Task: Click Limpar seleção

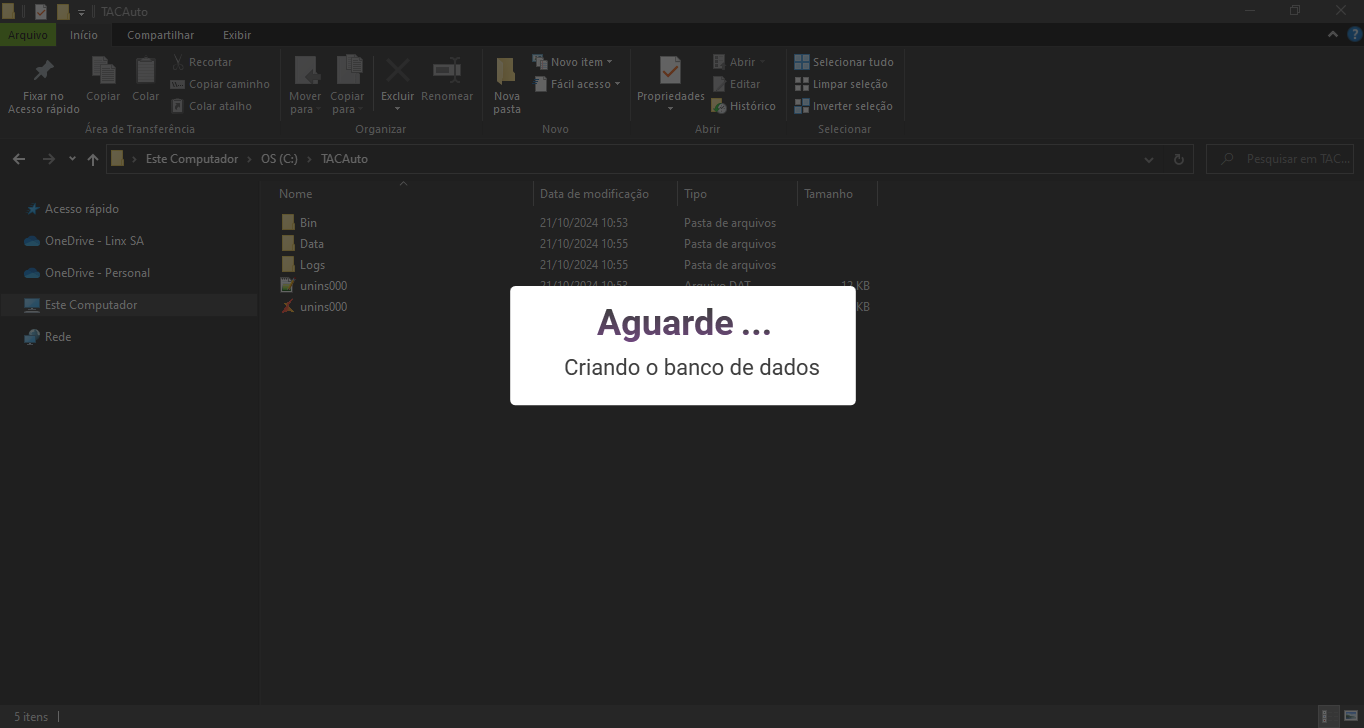Action: pos(841,84)
